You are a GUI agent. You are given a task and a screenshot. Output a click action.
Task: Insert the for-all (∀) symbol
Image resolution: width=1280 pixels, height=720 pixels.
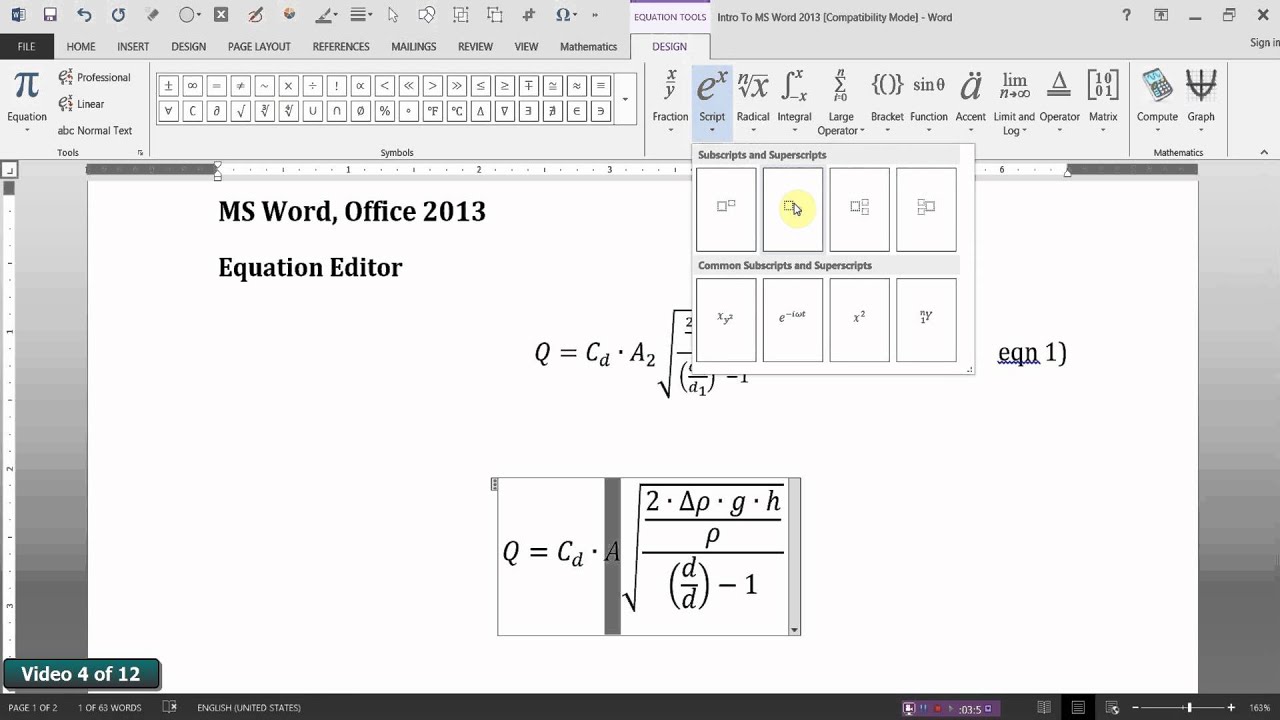pos(168,111)
